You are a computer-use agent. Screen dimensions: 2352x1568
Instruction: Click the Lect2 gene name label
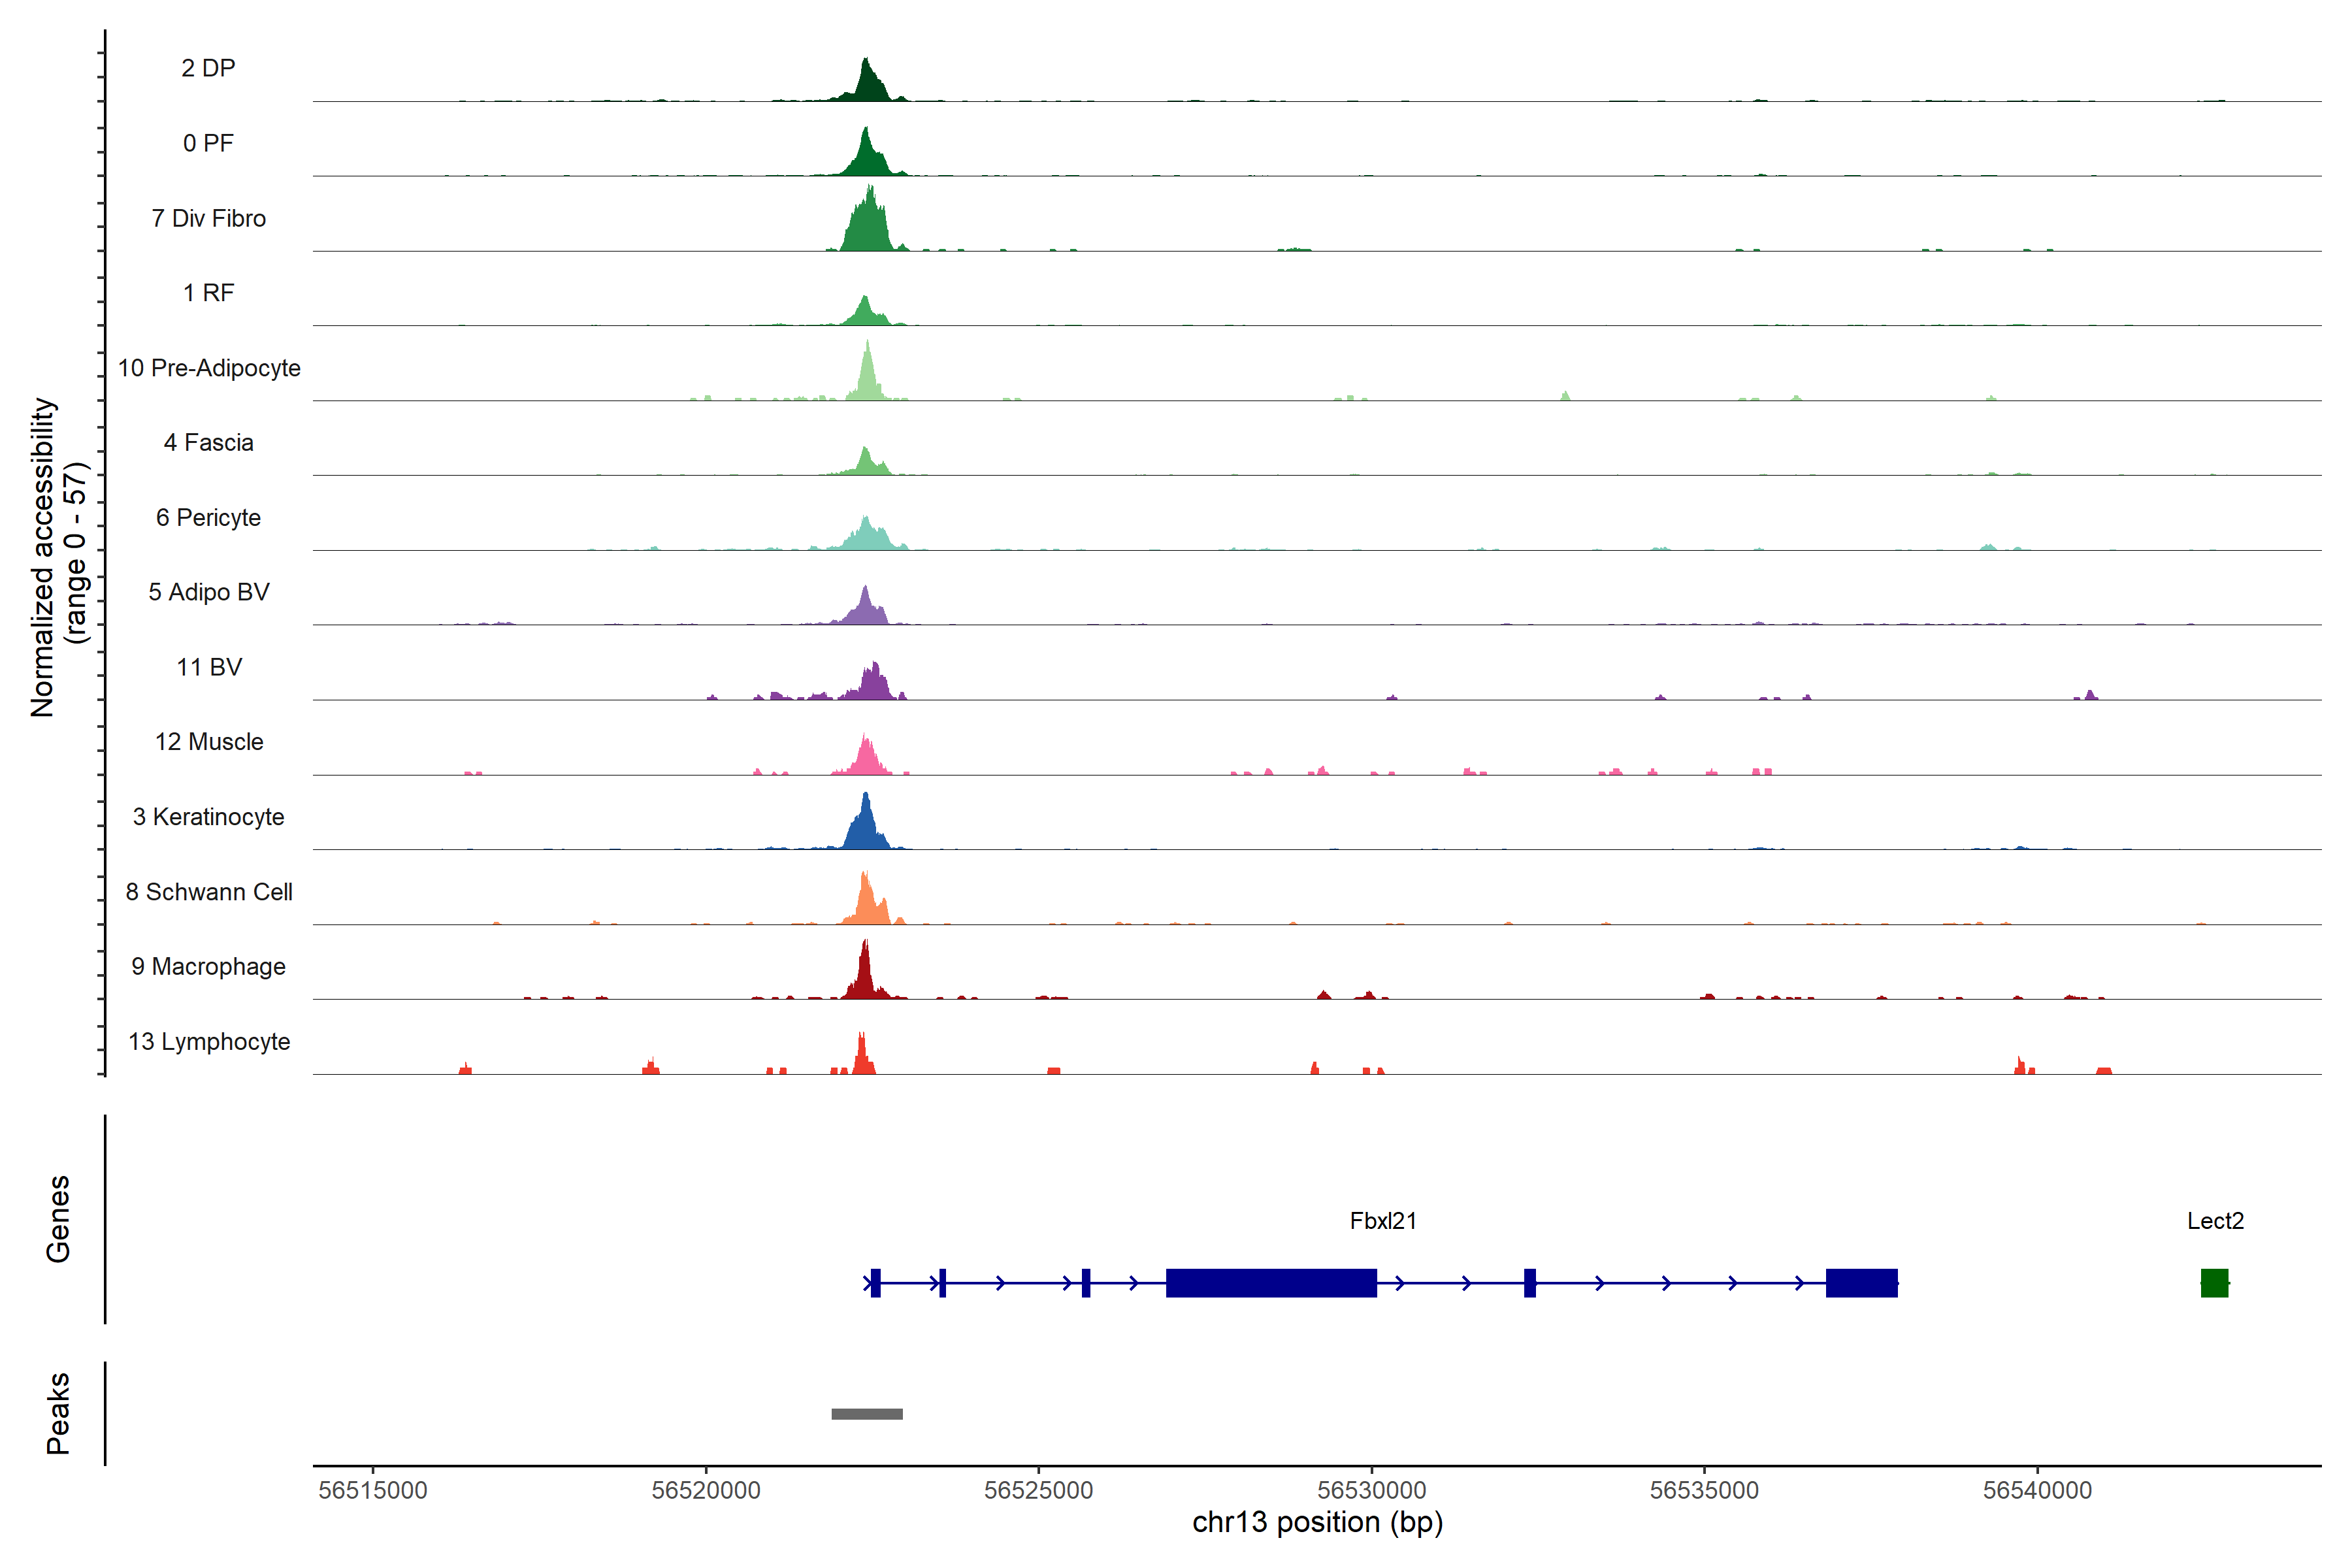coord(2215,1220)
